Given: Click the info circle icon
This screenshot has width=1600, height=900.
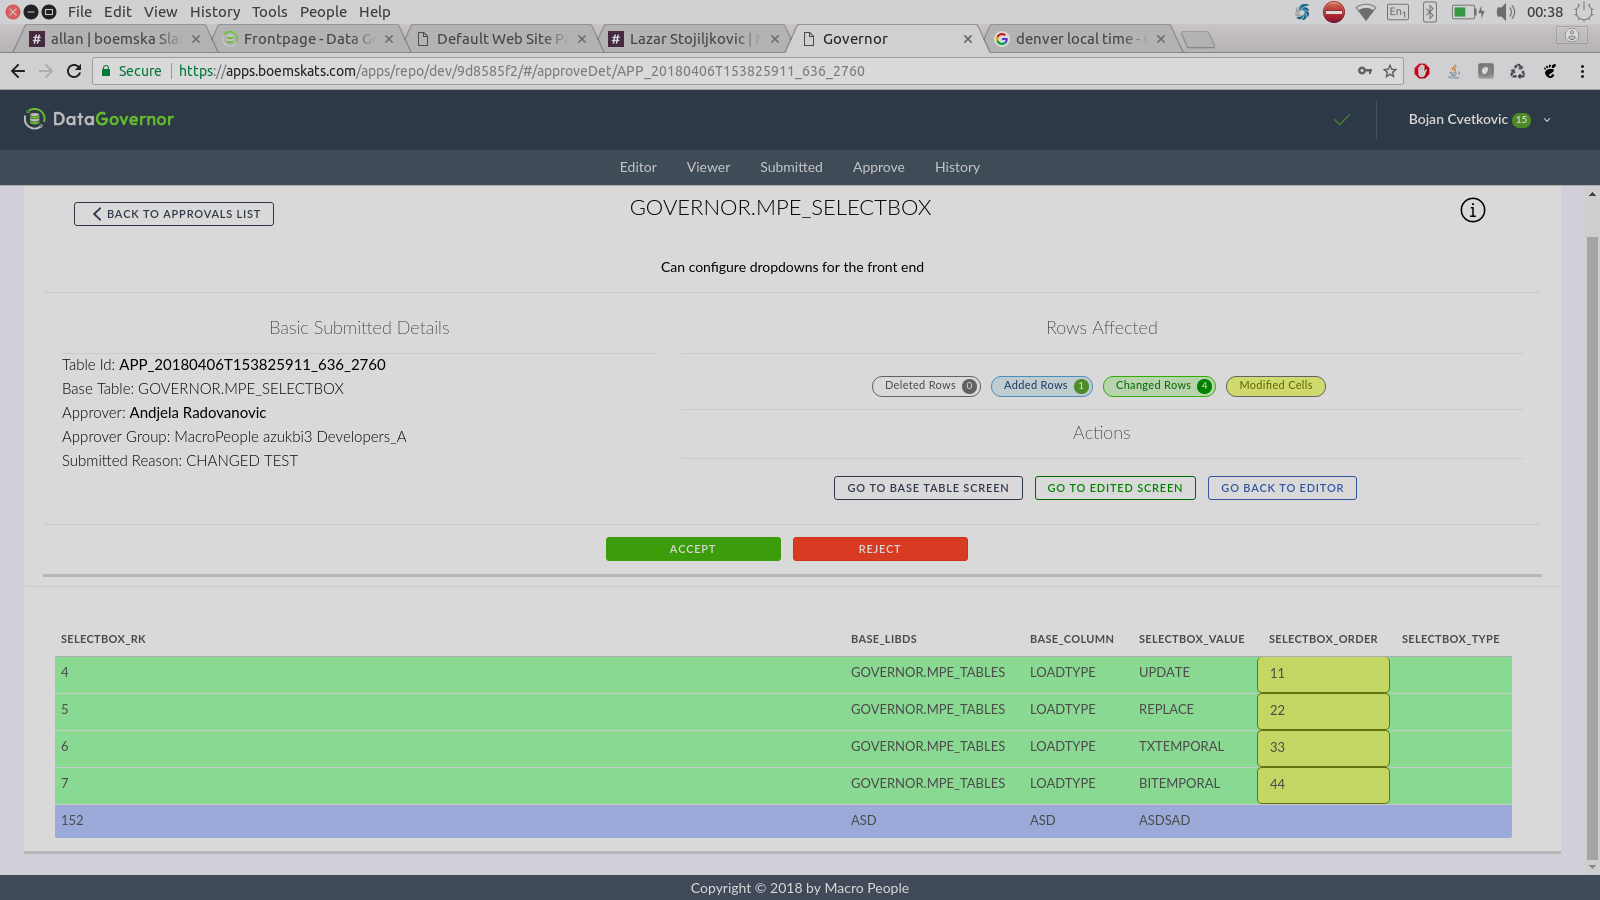Looking at the screenshot, I should [1472, 210].
